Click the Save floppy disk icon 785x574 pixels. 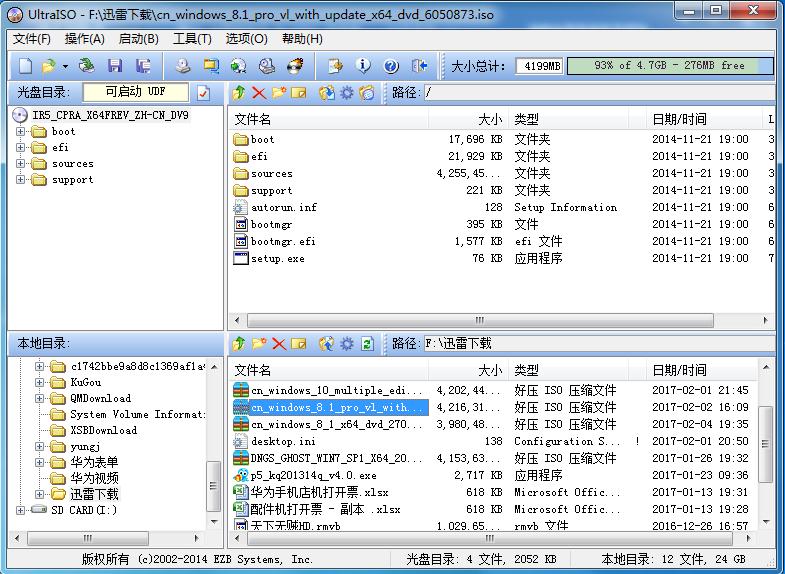click(115, 66)
